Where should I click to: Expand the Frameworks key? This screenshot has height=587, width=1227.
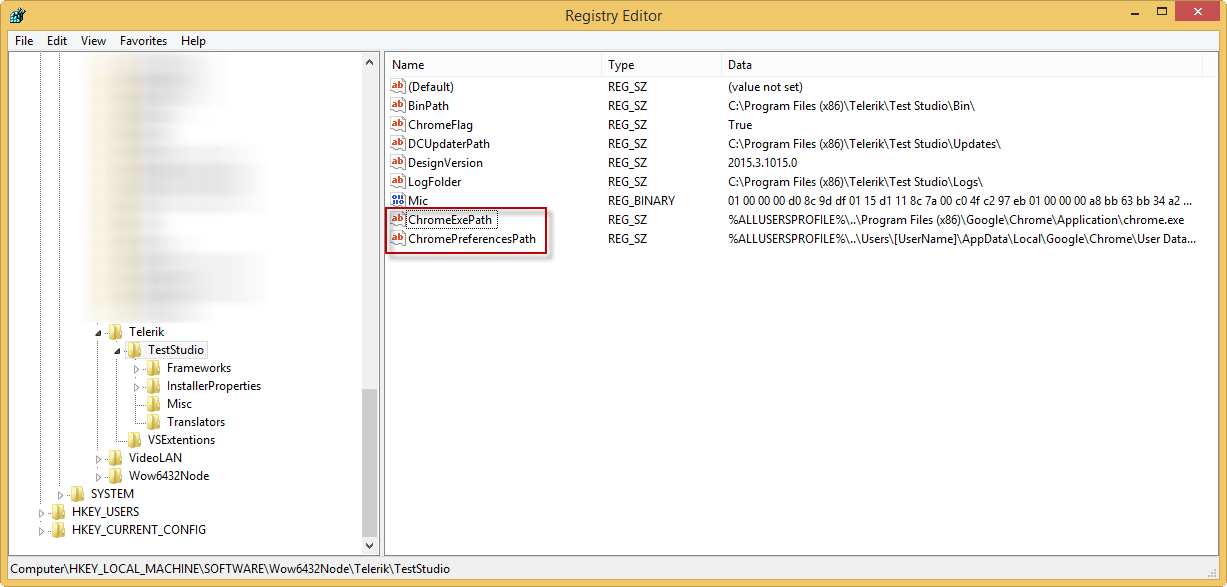coord(137,368)
